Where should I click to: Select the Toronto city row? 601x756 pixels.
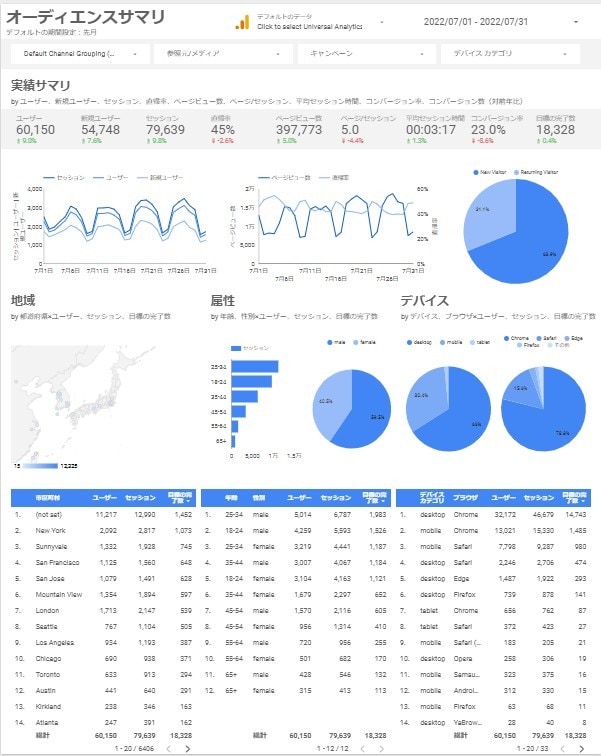(104, 675)
